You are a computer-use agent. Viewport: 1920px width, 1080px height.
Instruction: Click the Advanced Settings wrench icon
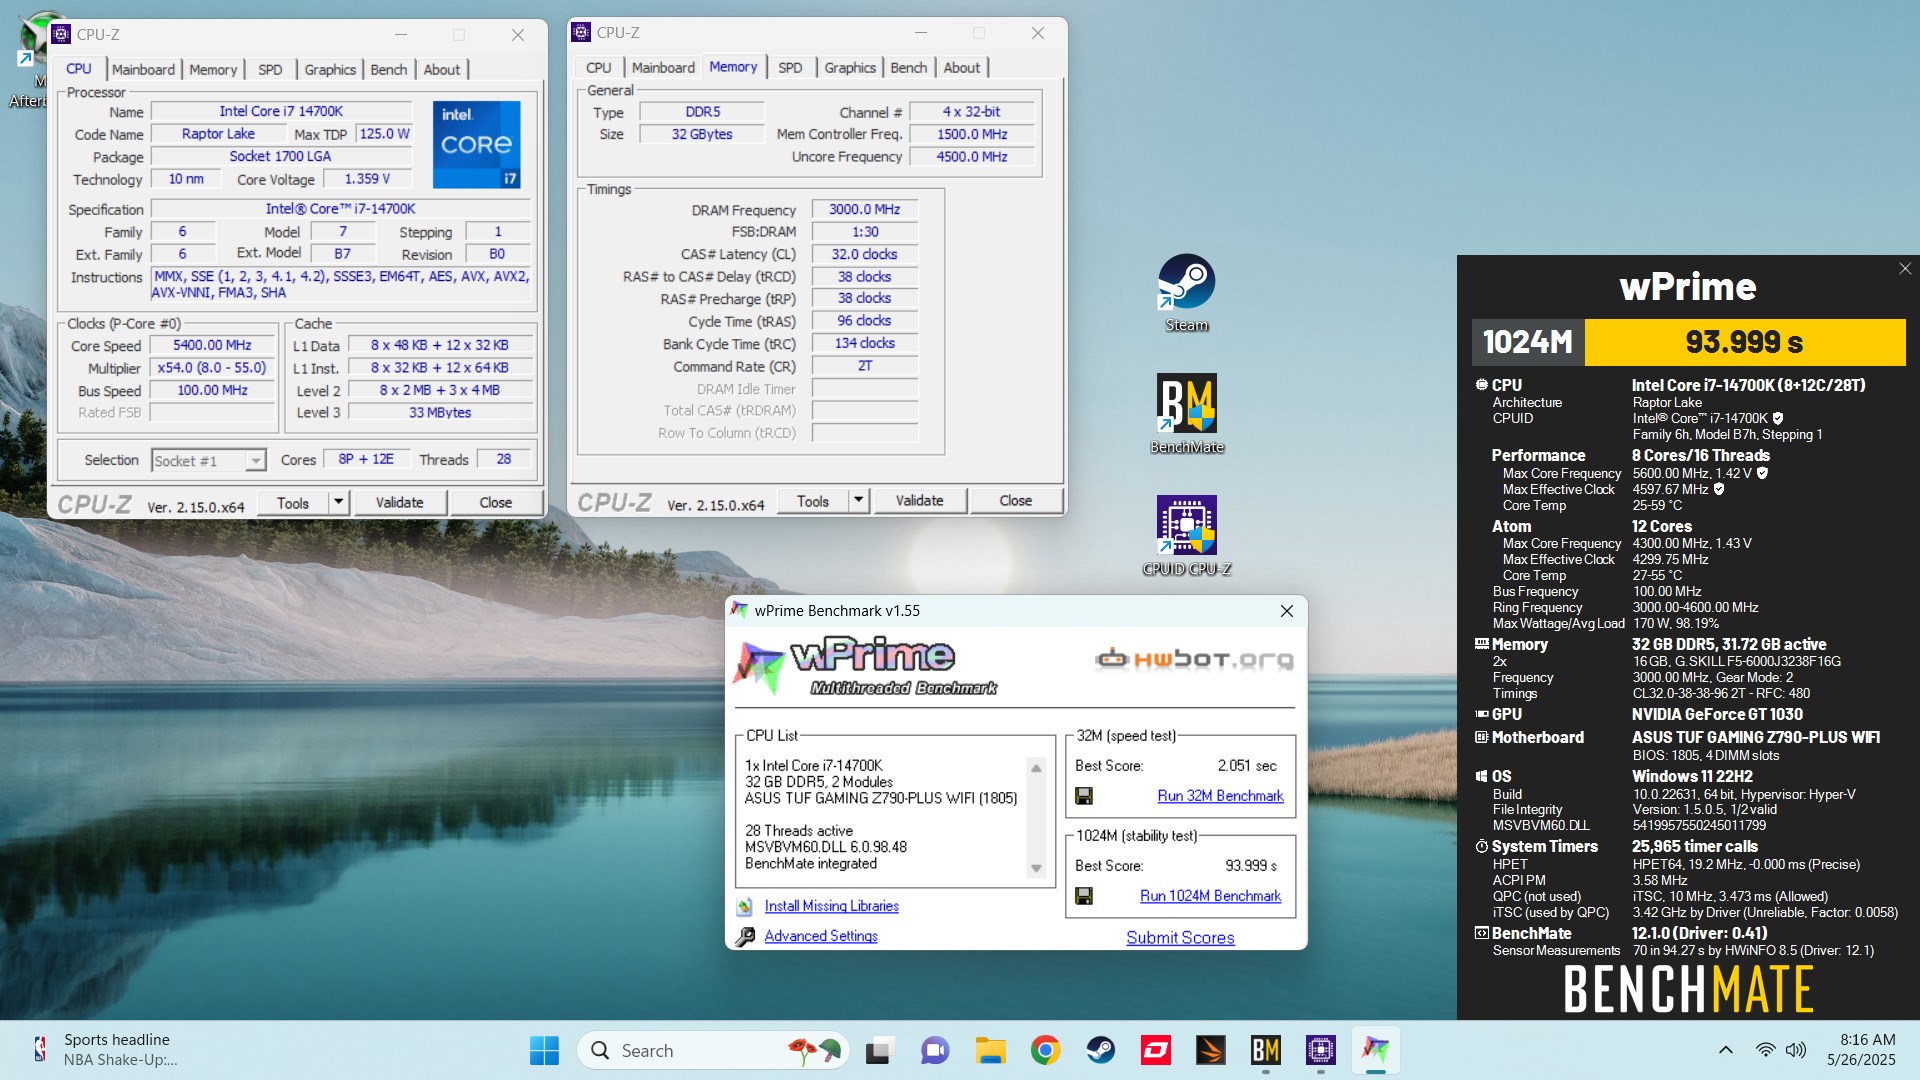point(745,936)
